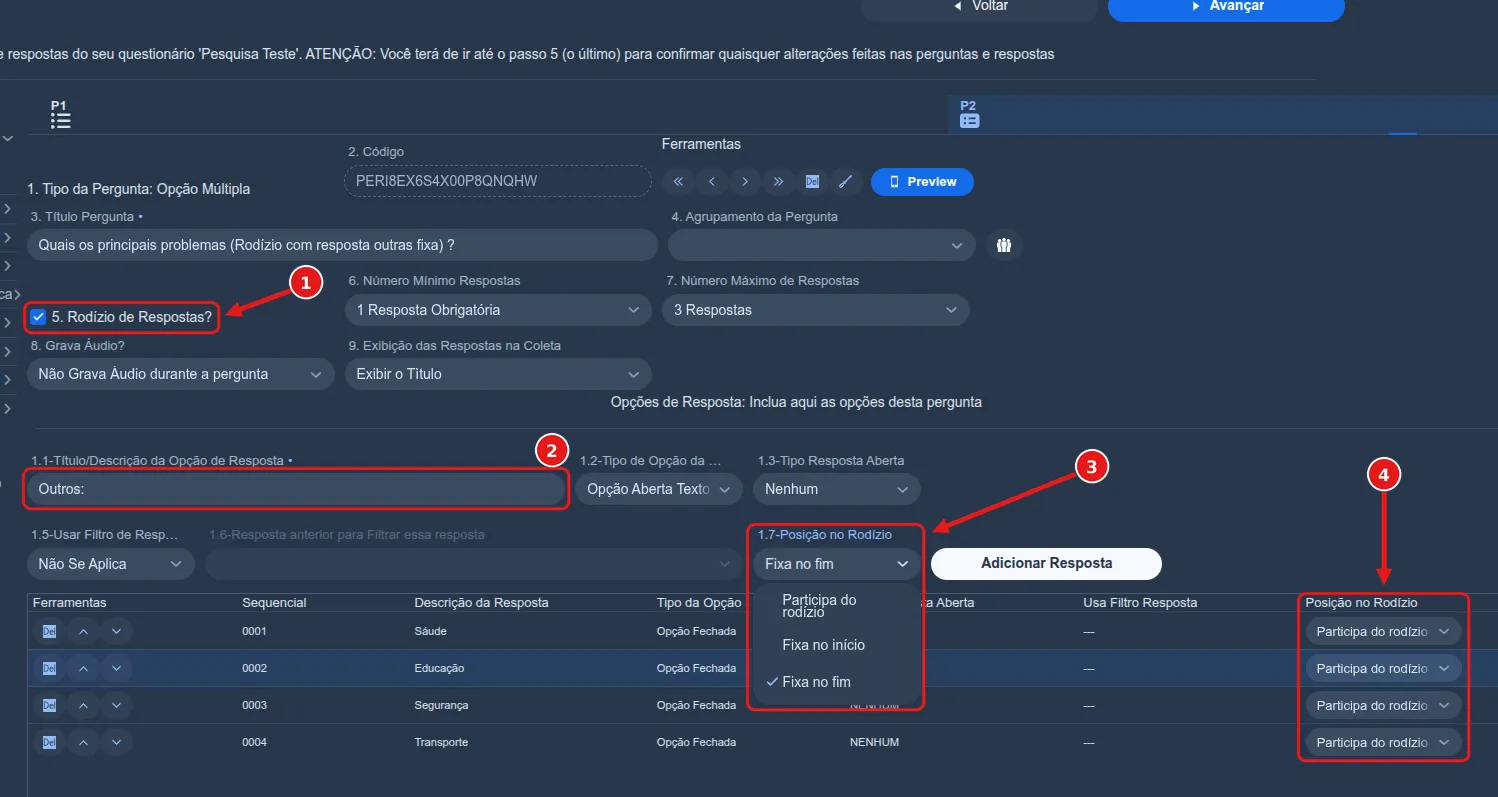The image size is (1498, 797).
Task: Open the Tipo de Opção dropdown
Action: pos(658,489)
